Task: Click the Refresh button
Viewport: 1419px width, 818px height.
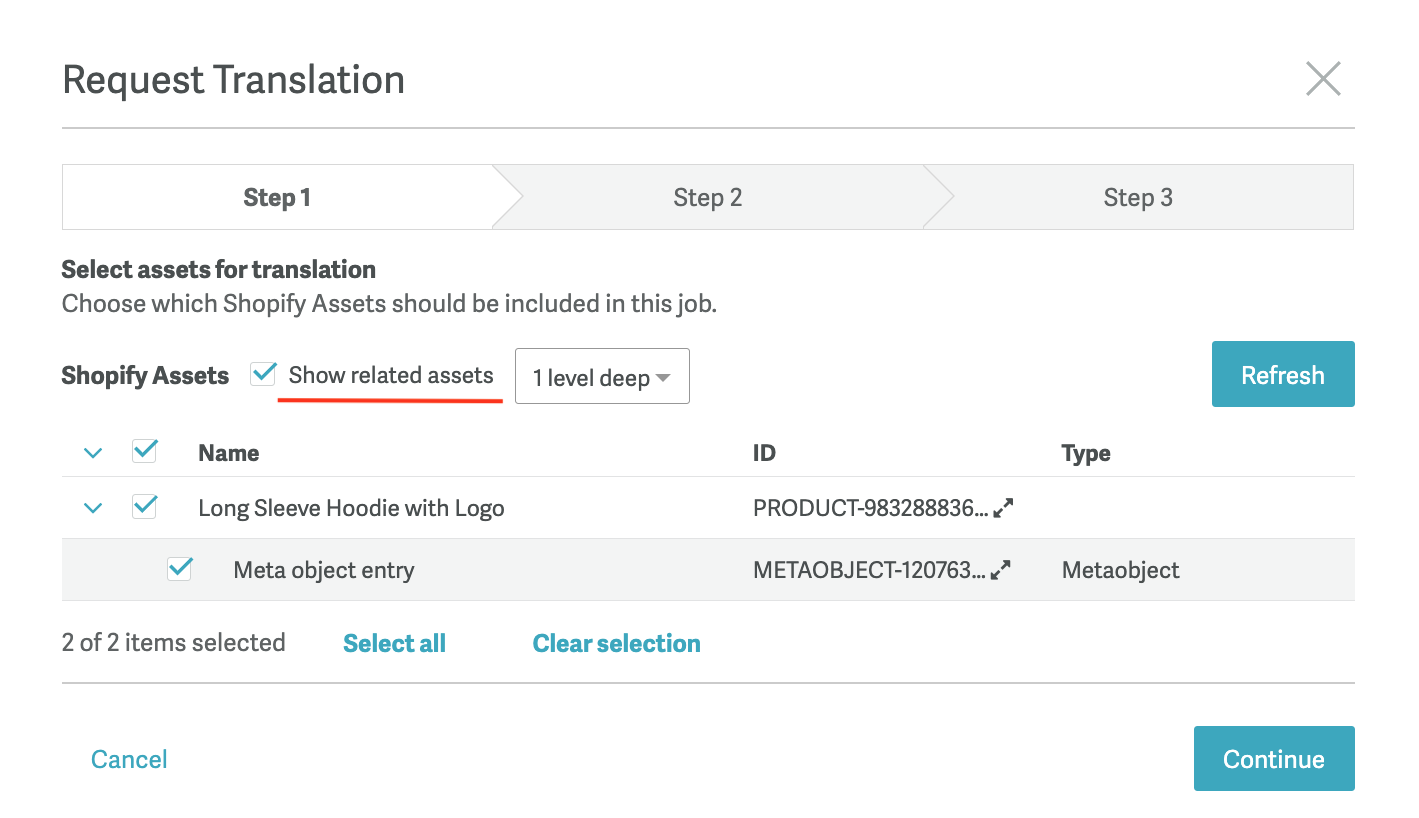Action: click(1283, 374)
